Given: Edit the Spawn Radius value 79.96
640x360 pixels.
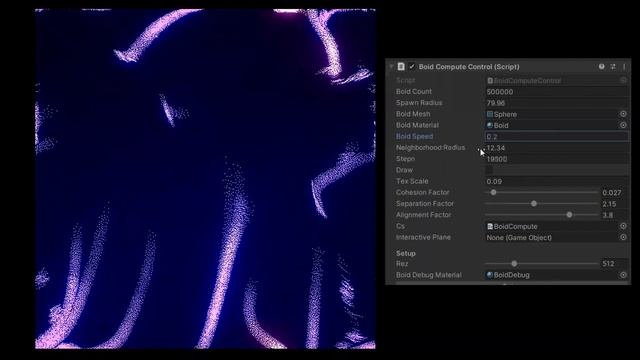Looking at the screenshot, I should pyautogui.click(x=556, y=103).
